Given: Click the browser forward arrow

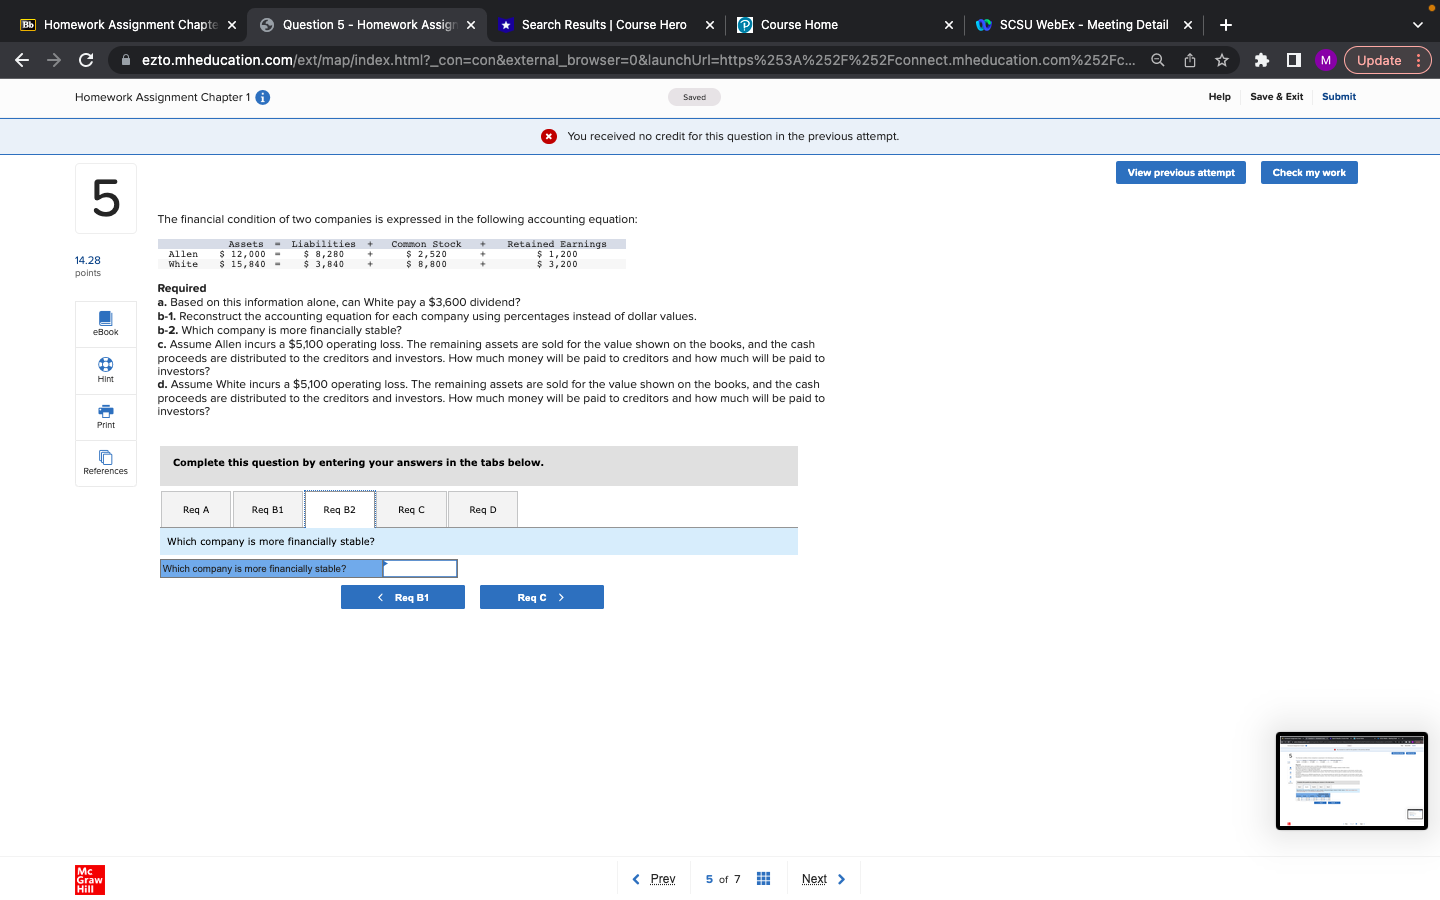Looking at the screenshot, I should click(x=54, y=60).
